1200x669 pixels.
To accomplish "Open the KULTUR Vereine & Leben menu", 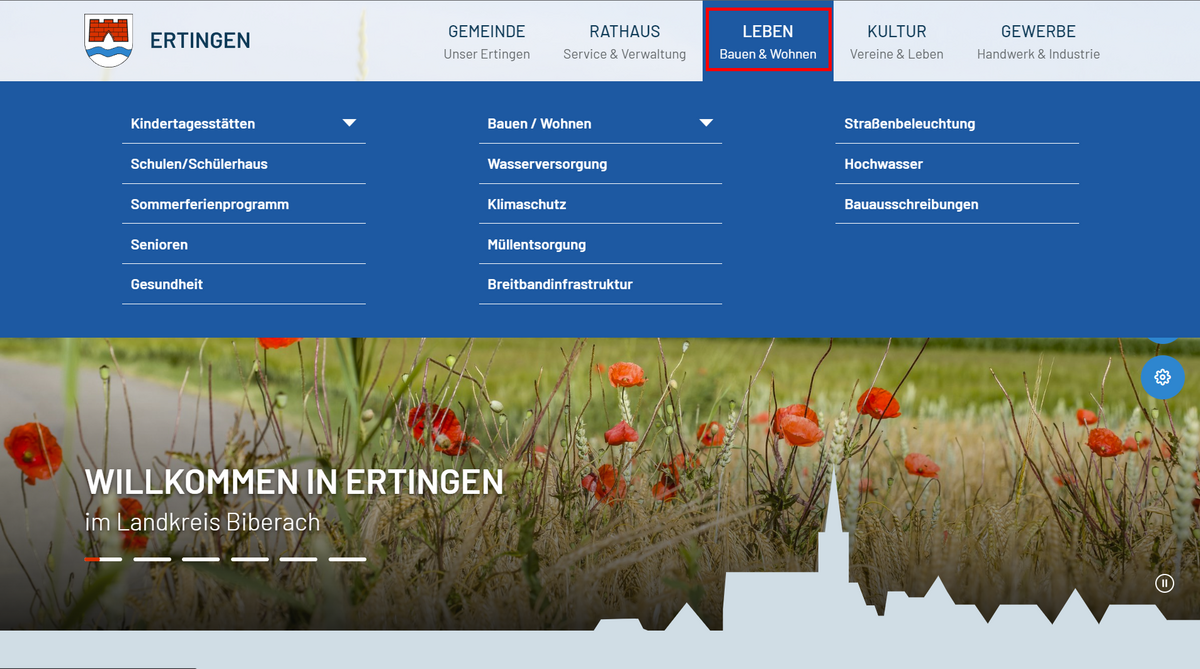I will click(x=897, y=42).
